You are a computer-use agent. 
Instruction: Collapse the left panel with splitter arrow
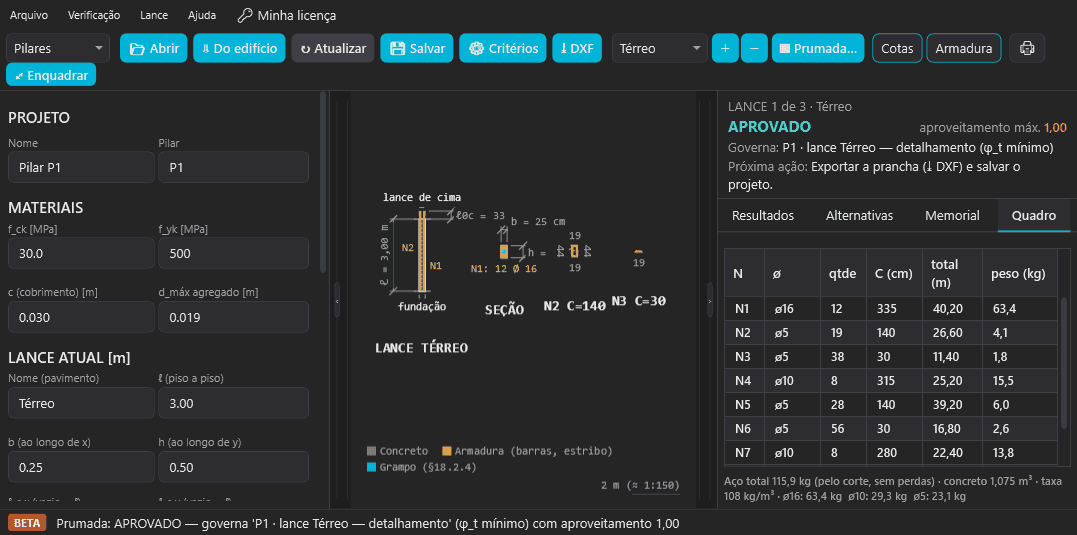coord(337,300)
